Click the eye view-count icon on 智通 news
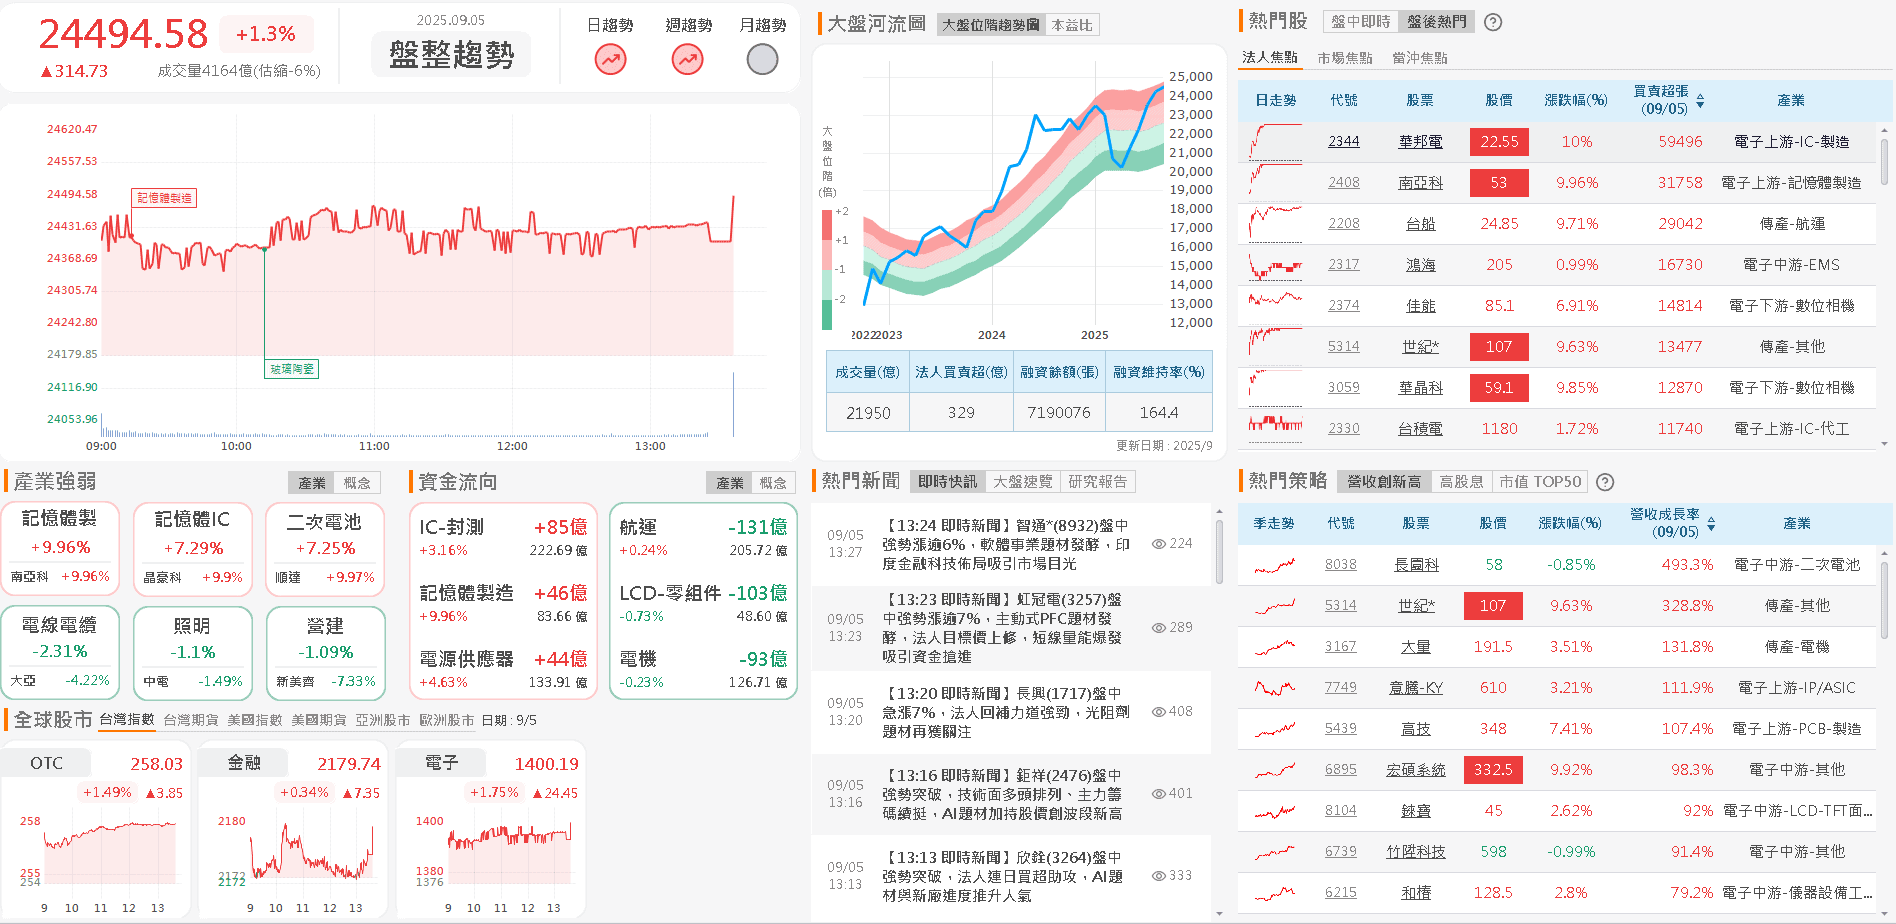The height and width of the screenshot is (924, 1896). 1157,544
